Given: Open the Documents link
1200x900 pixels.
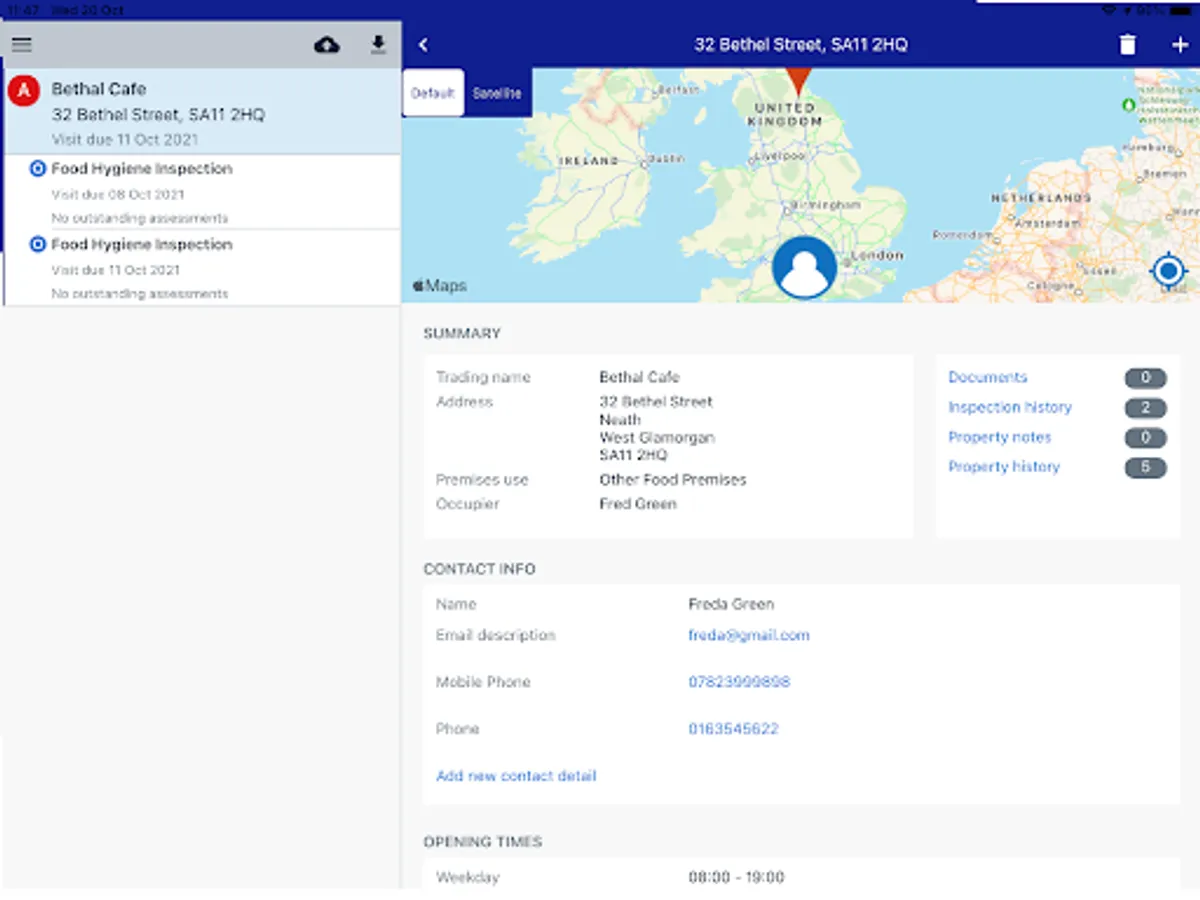Looking at the screenshot, I should tap(987, 377).
